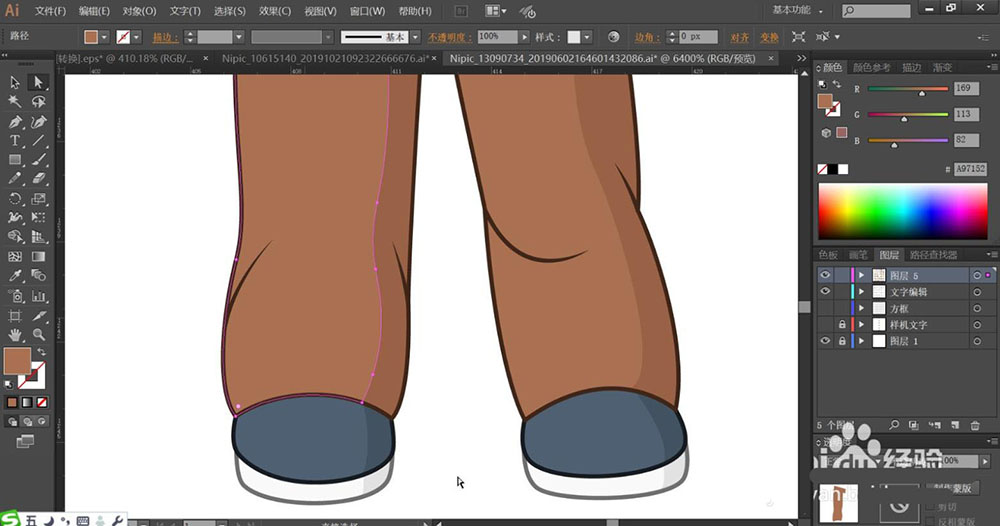This screenshot has width=1000, height=526.
Task: Select the Shape Builder tool
Action: [15, 237]
